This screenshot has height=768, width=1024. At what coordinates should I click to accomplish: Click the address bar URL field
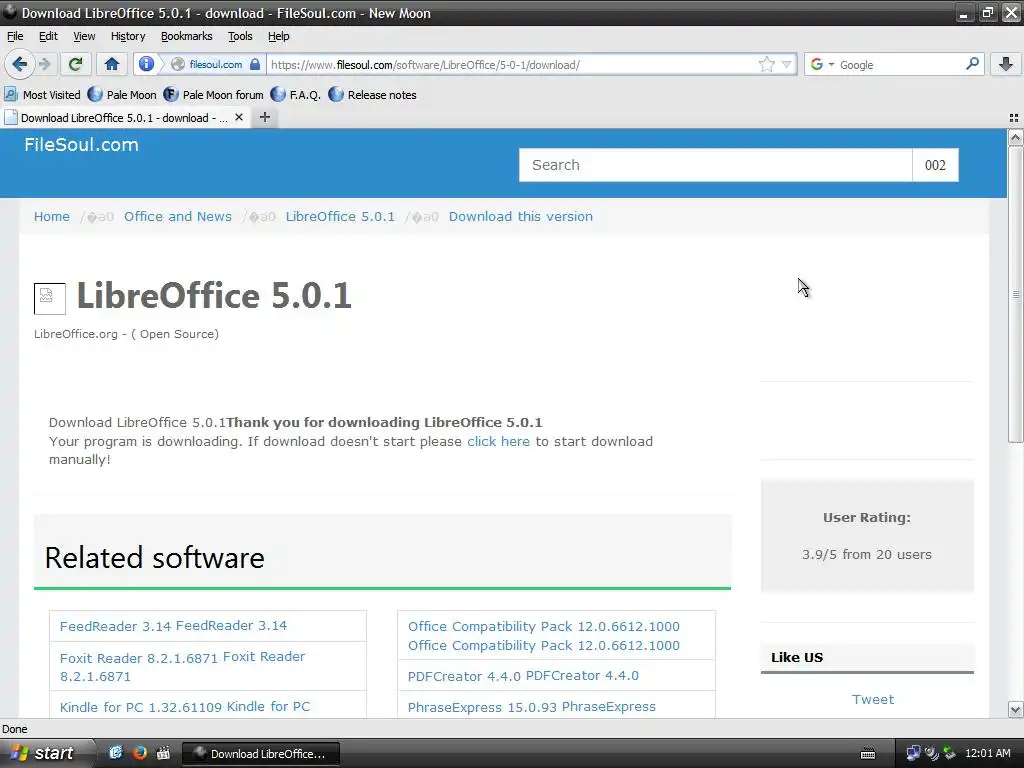tap(509, 65)
